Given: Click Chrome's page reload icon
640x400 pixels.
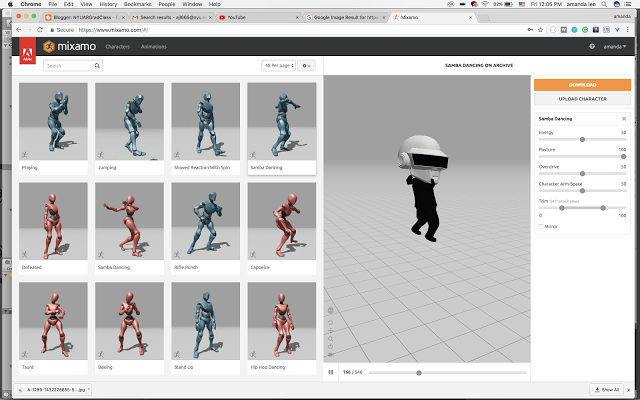Looking at the screenshot, I should point(37,31).
